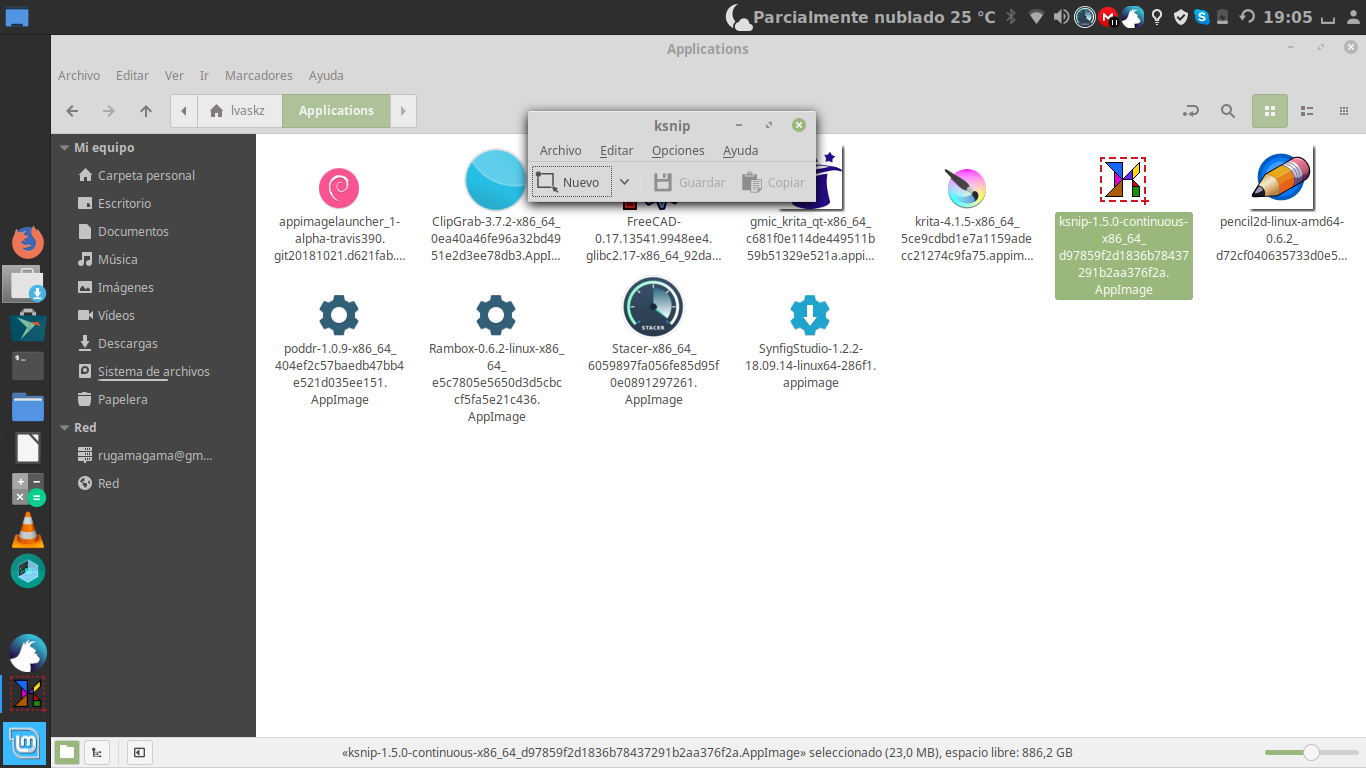Show places sidebar via status bar folder button

[67, 752]
